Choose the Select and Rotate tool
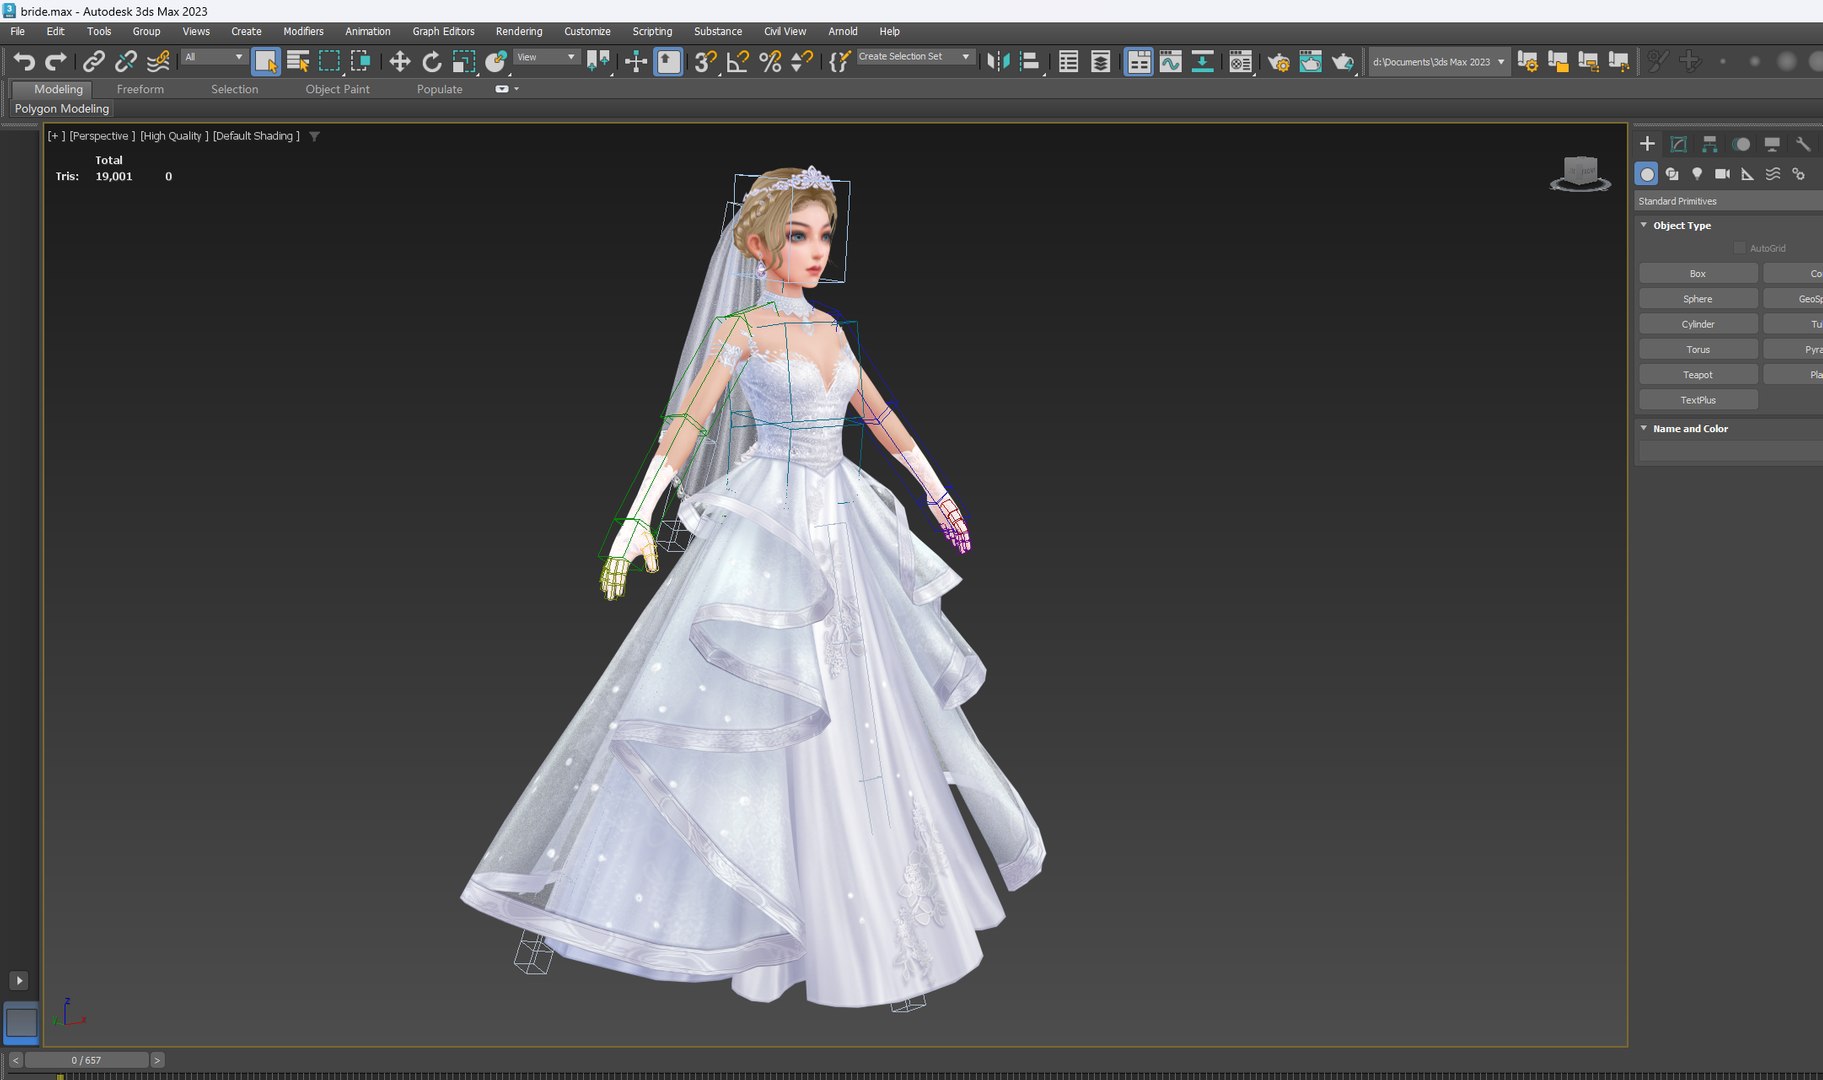The image size is (1823, 1080). click(432, 62)
